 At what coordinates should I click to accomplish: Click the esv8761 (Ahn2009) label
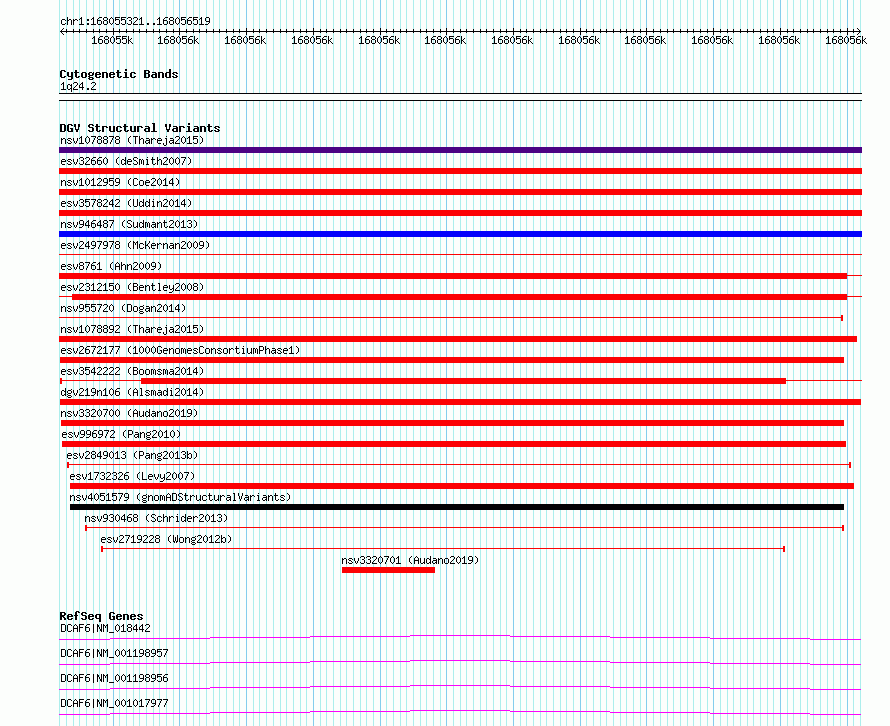tap(111, 266)
